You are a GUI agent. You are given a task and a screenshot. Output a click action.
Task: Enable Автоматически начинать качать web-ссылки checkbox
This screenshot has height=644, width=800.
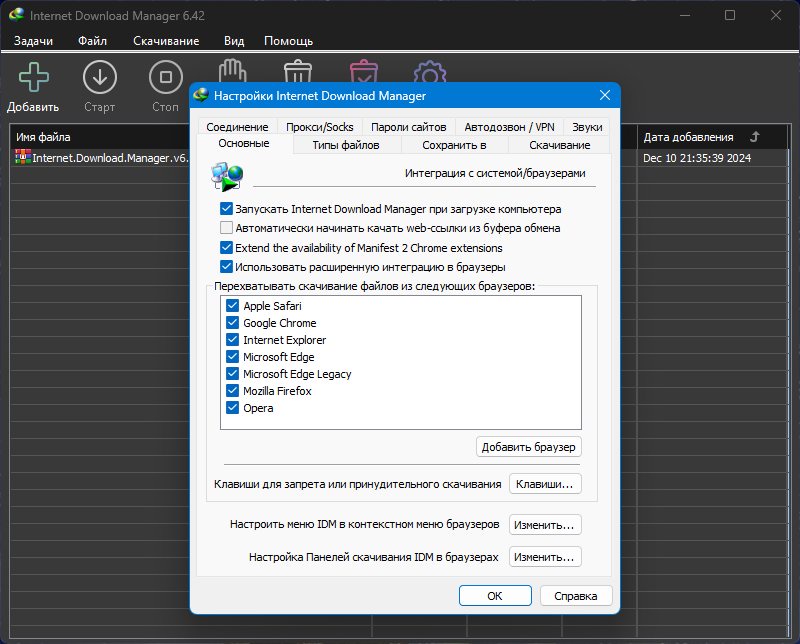click(x=226, y=228)
